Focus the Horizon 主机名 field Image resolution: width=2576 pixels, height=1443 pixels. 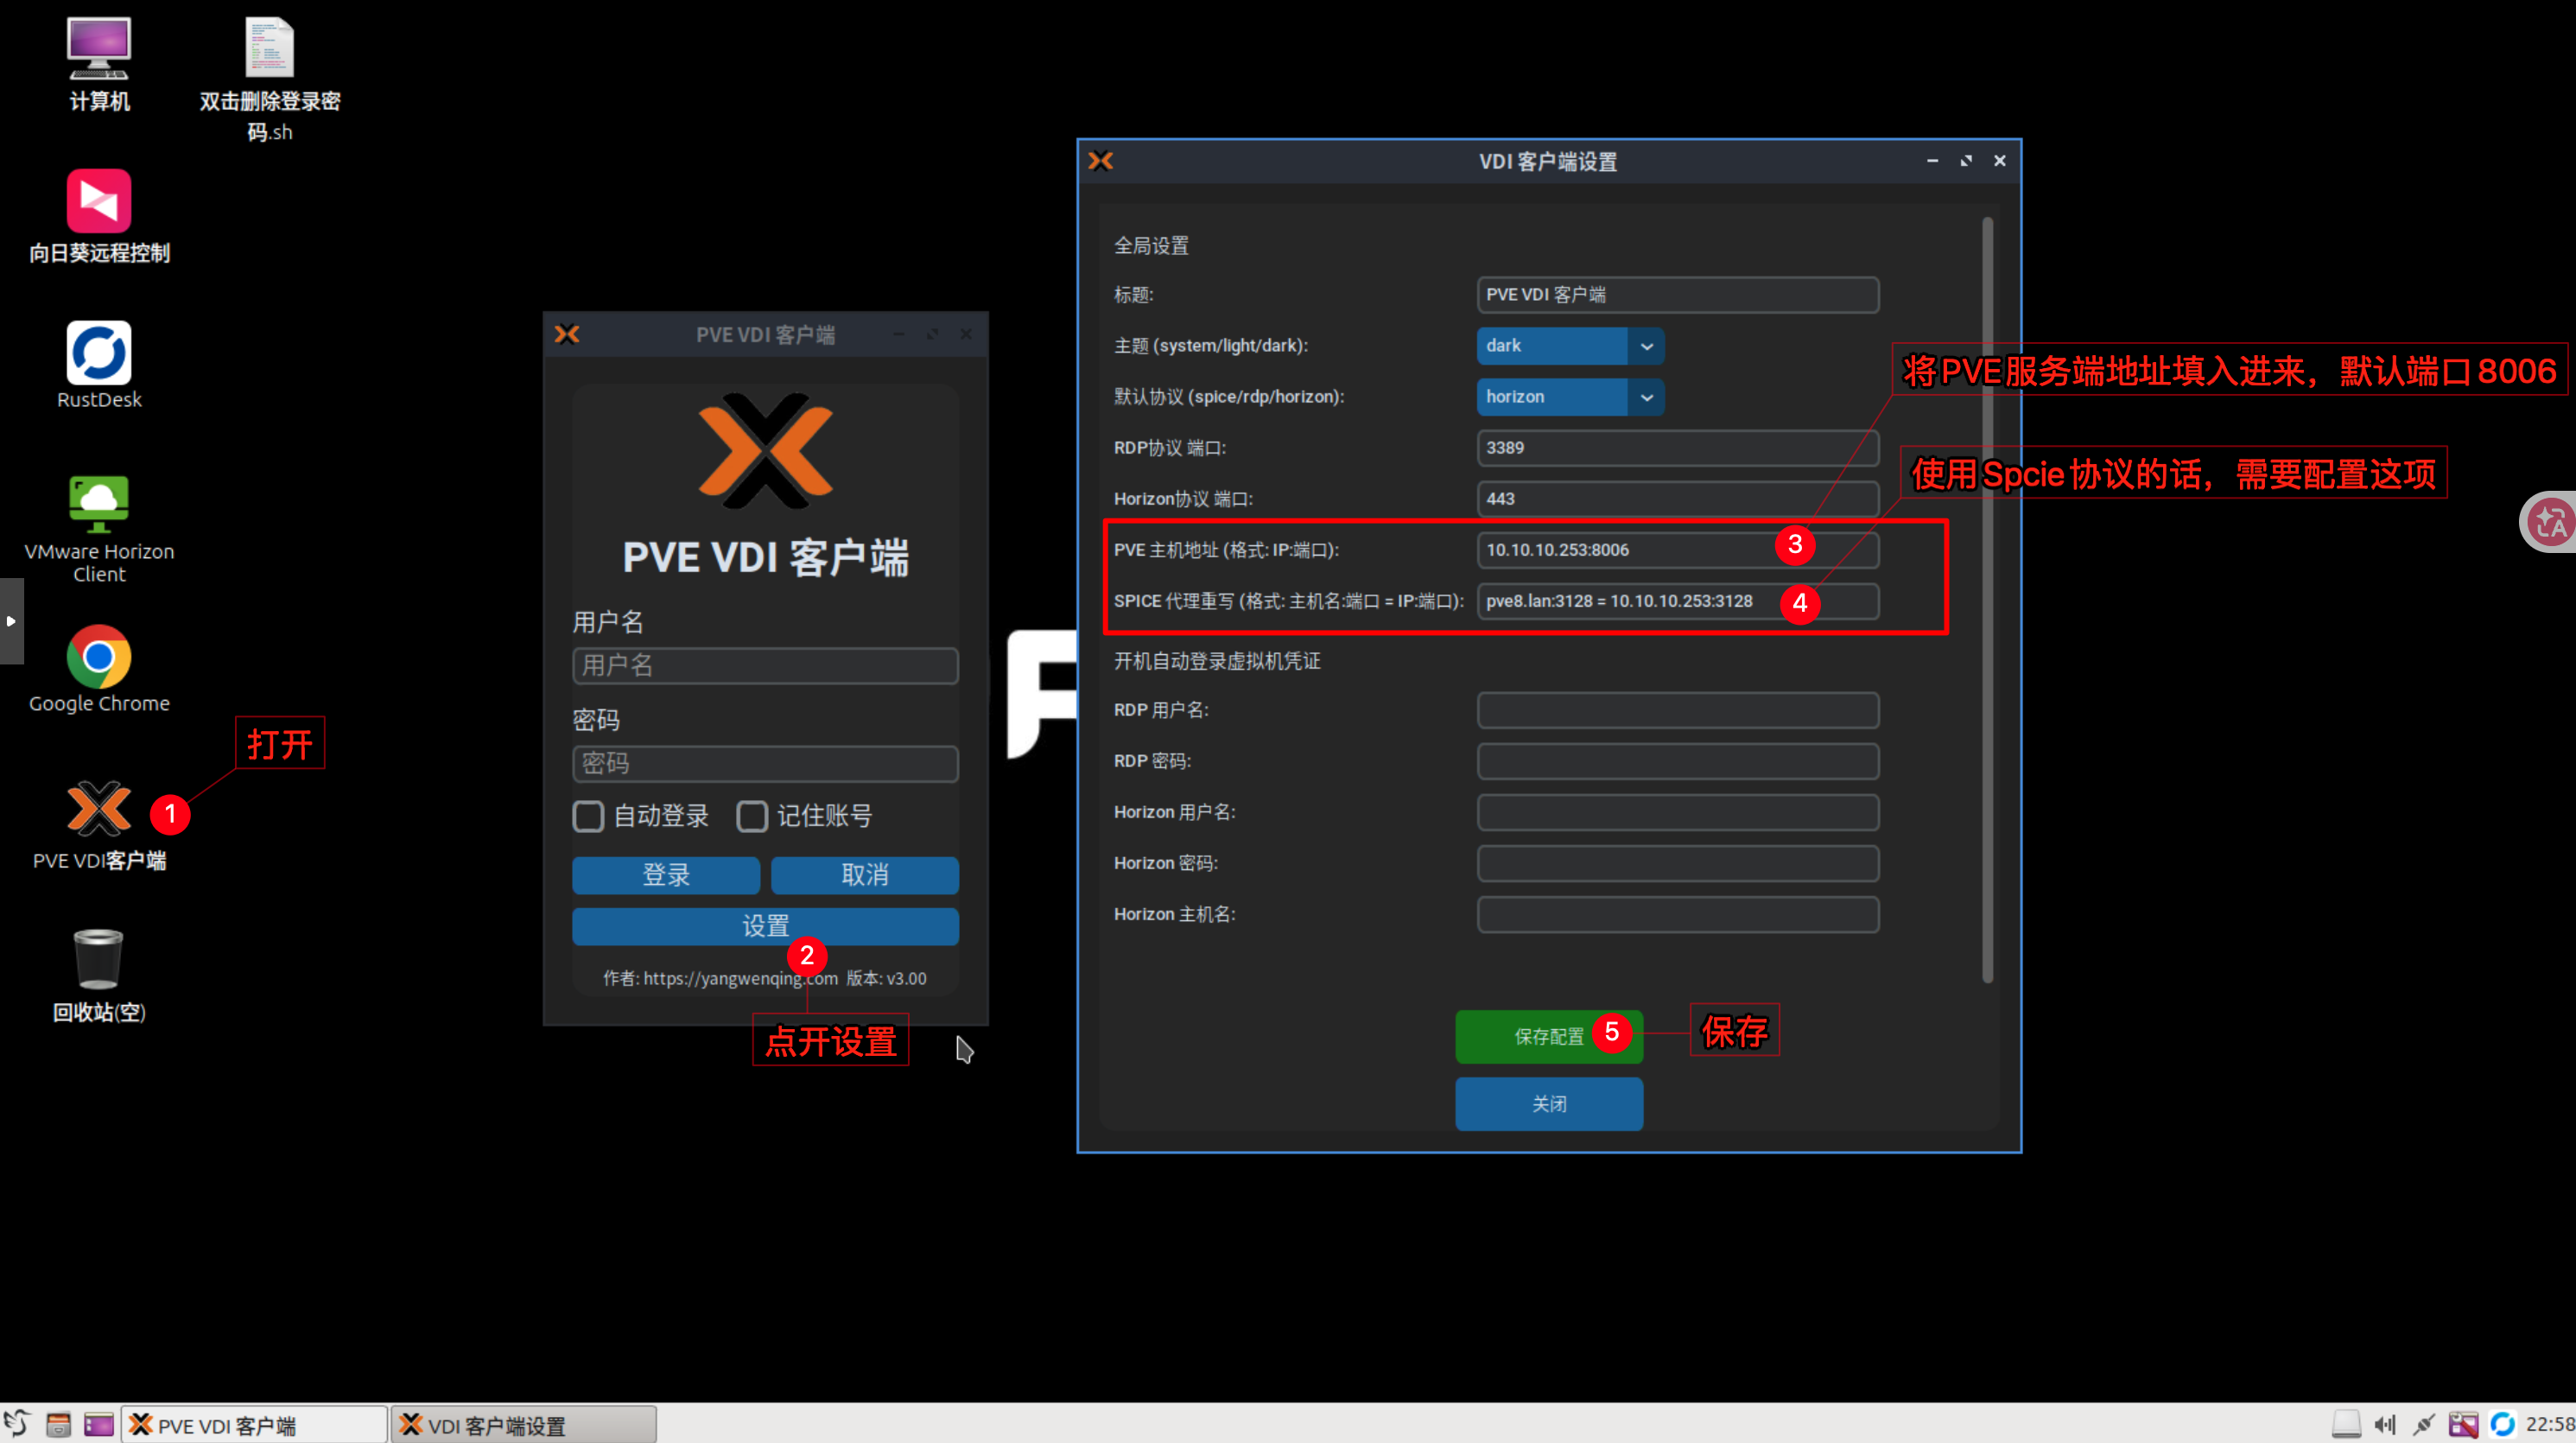1678,914
